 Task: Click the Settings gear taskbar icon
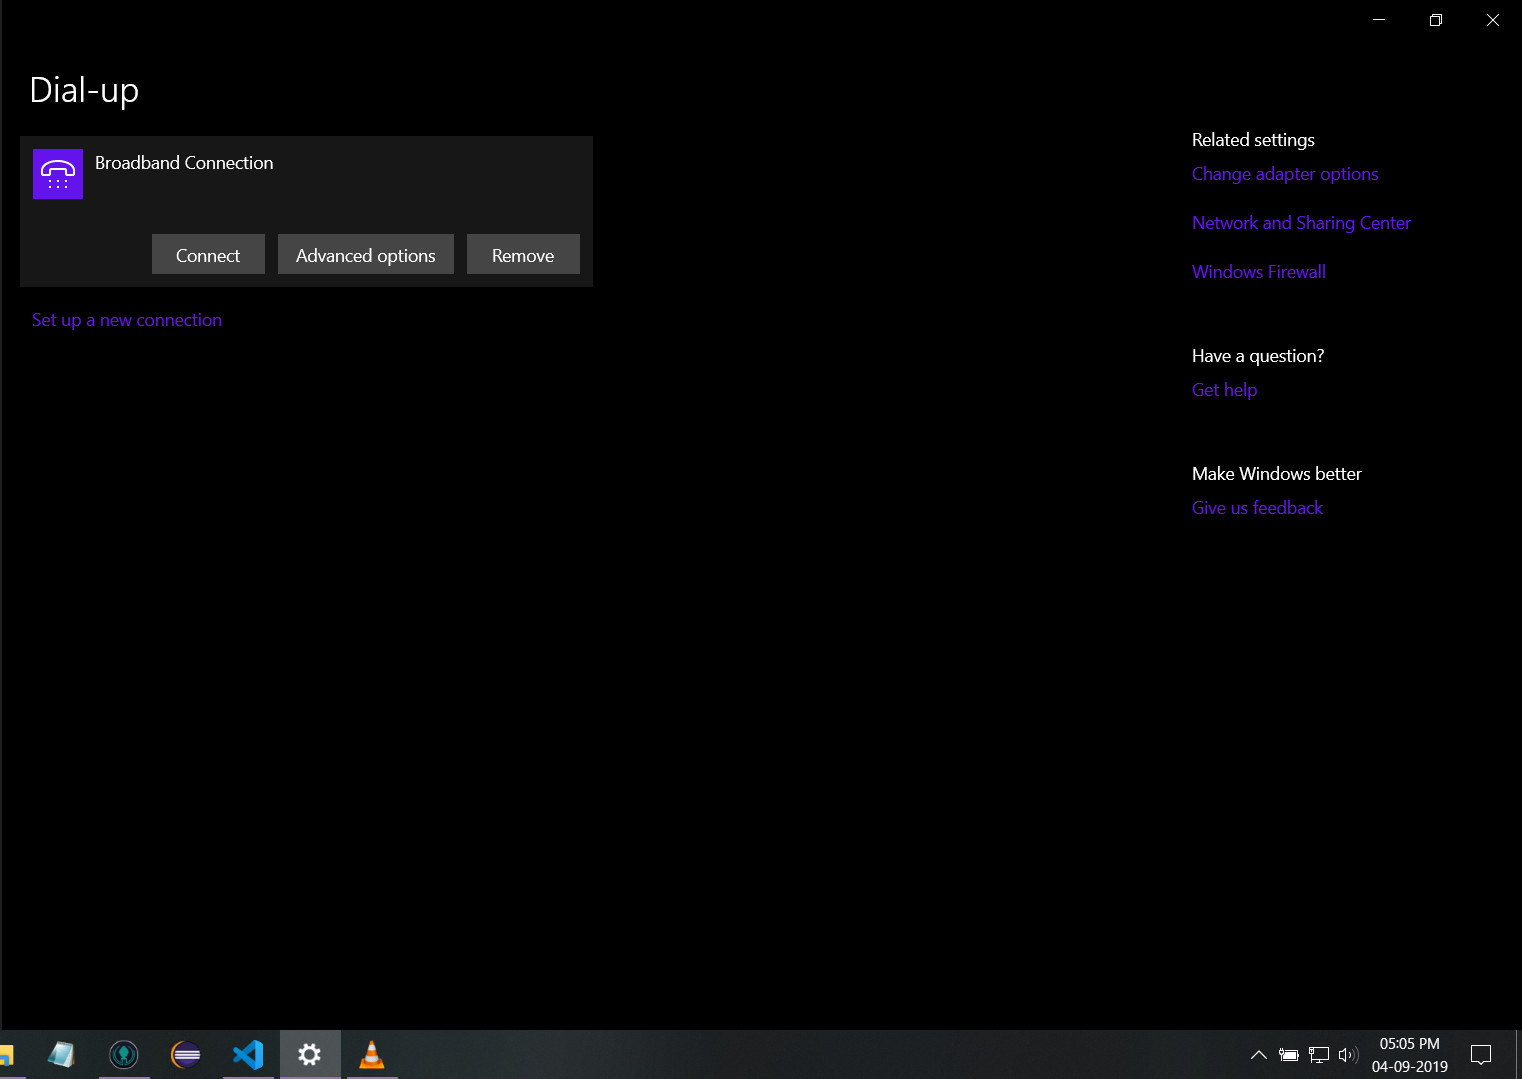pyautogui.click(x=310, y=1054)
